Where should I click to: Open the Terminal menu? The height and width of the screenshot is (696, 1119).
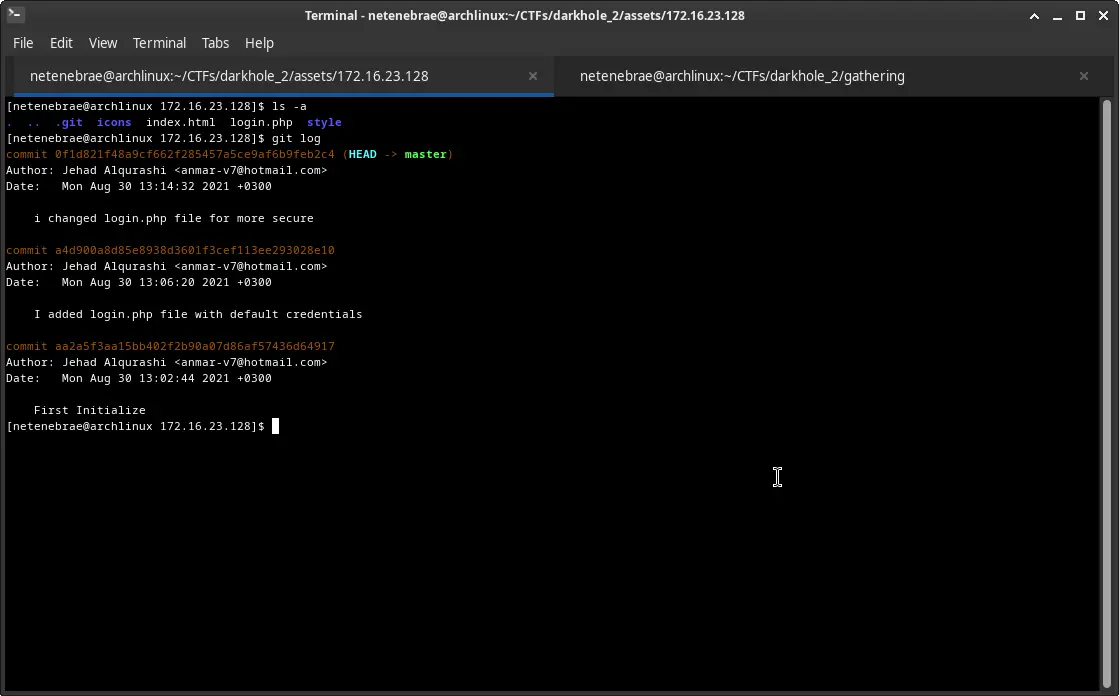pos(159,43)
